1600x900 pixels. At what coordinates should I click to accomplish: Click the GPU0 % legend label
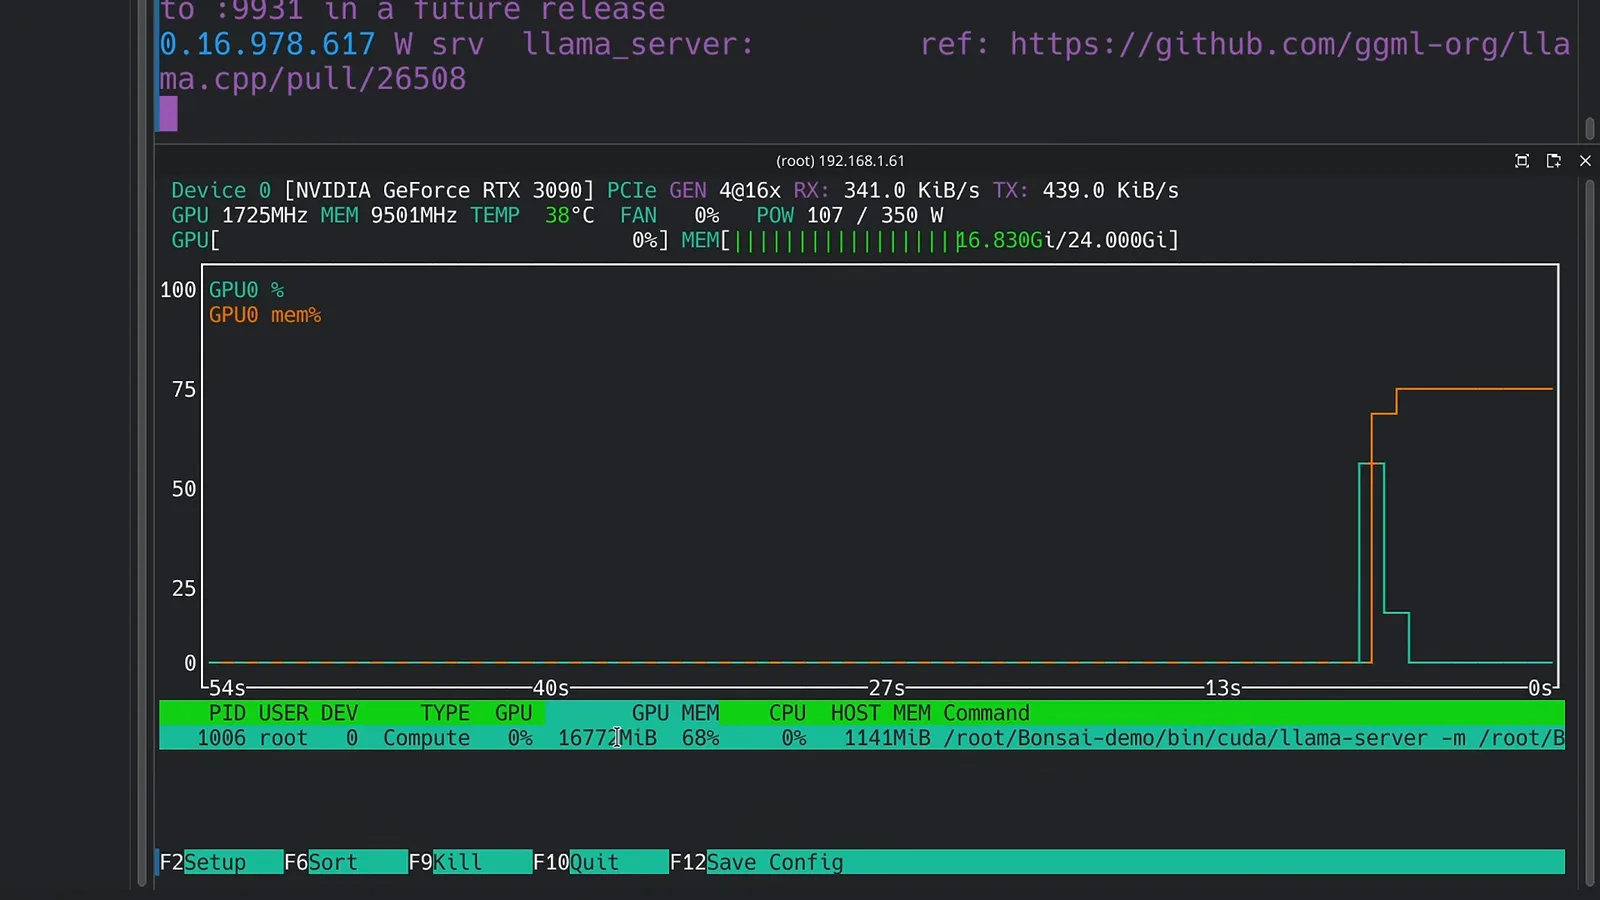[246, 290]
